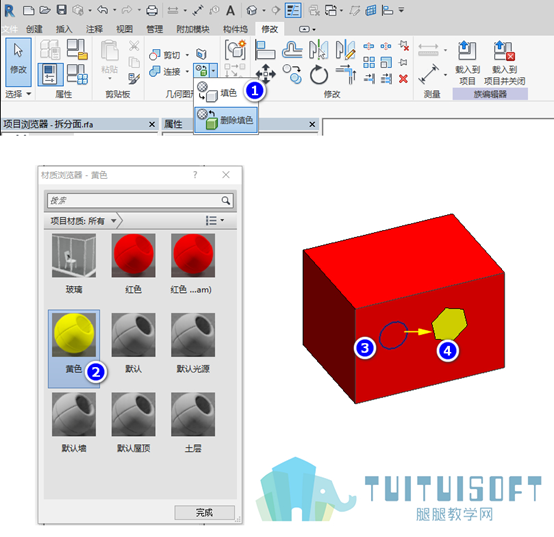Select the Copy tool
554x537 pixels.
point(292,74)
